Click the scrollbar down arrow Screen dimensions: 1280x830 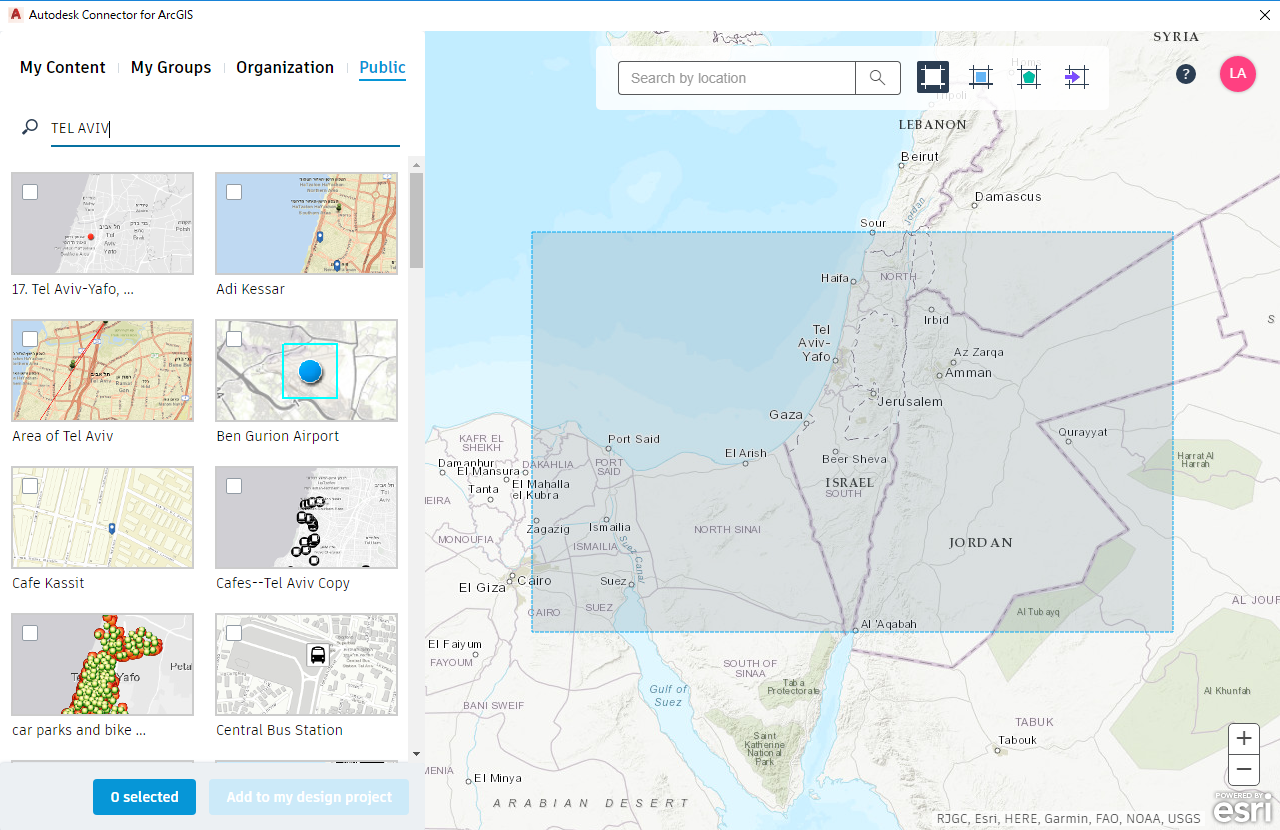click(416, 754)
